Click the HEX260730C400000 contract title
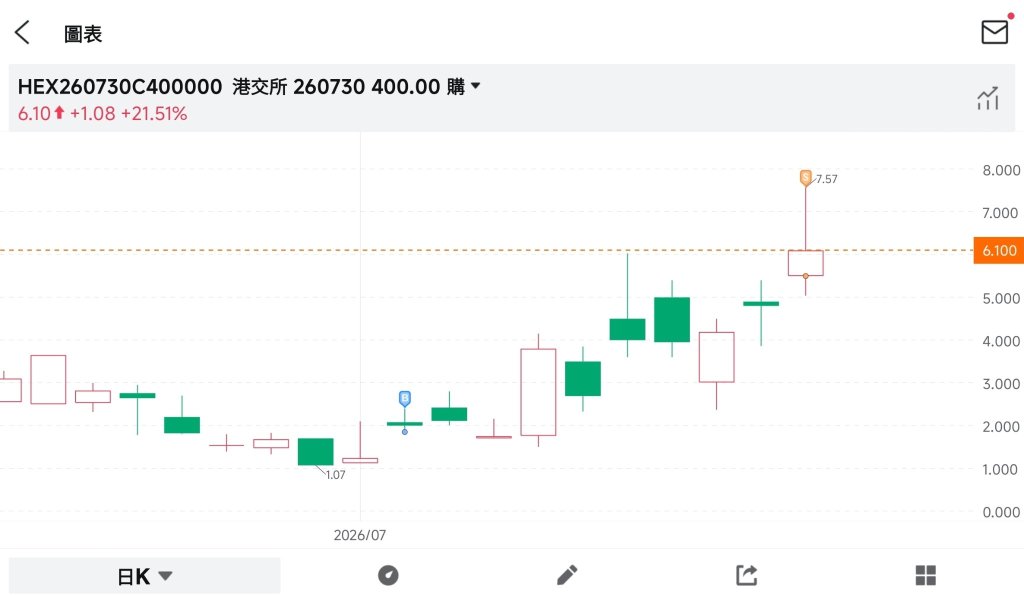This screenshot has width=1024, height=595. 120,86
